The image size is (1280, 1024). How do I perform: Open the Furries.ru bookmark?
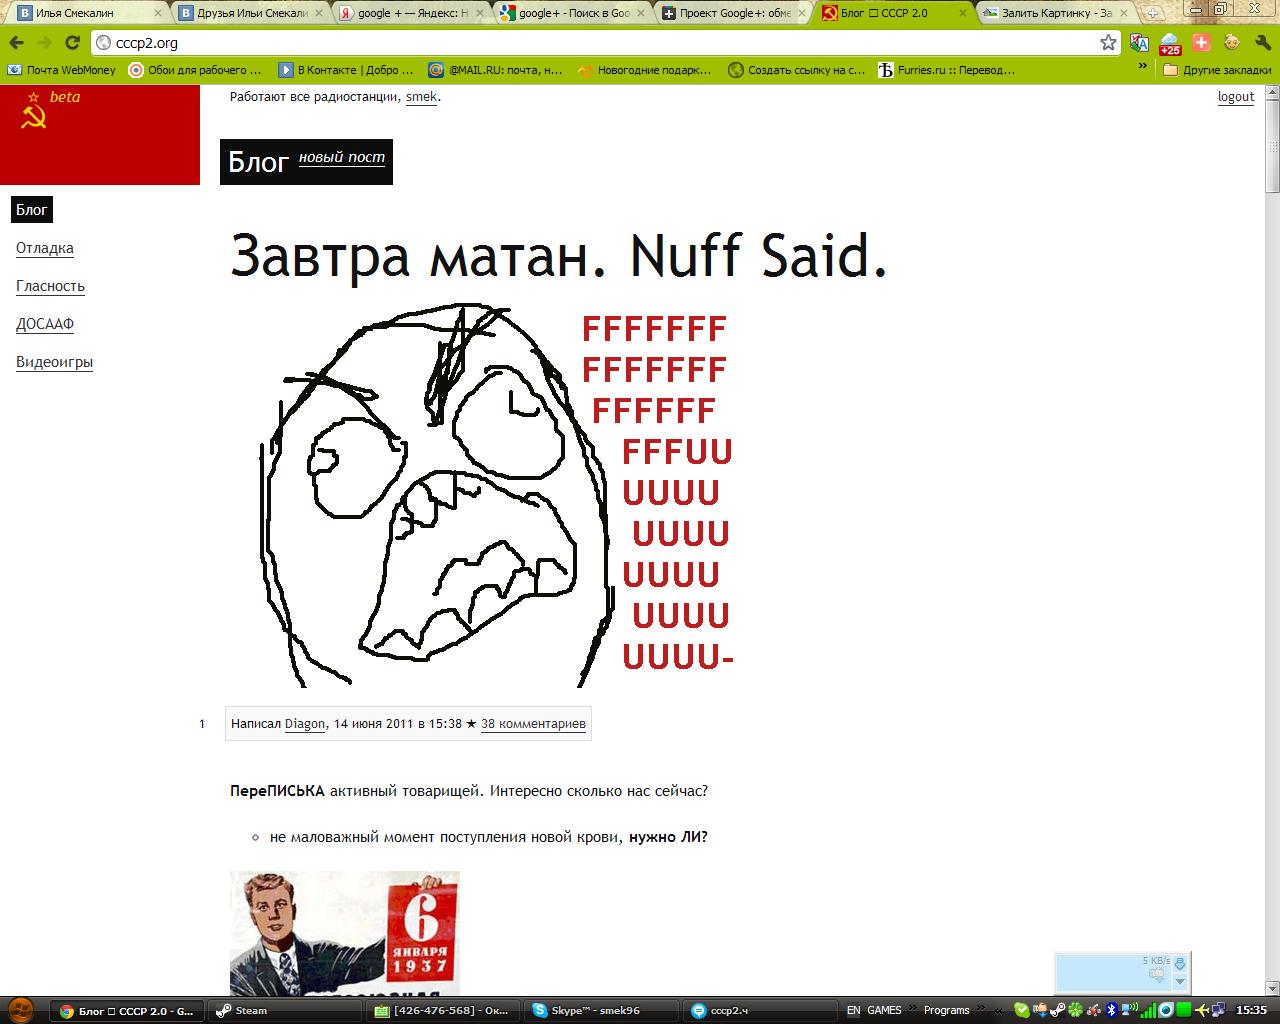point(946,70)
